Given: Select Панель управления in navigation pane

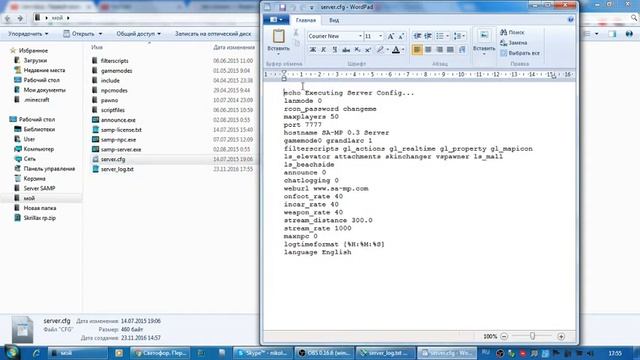Looking at the screenshot, I should point(49,169).
